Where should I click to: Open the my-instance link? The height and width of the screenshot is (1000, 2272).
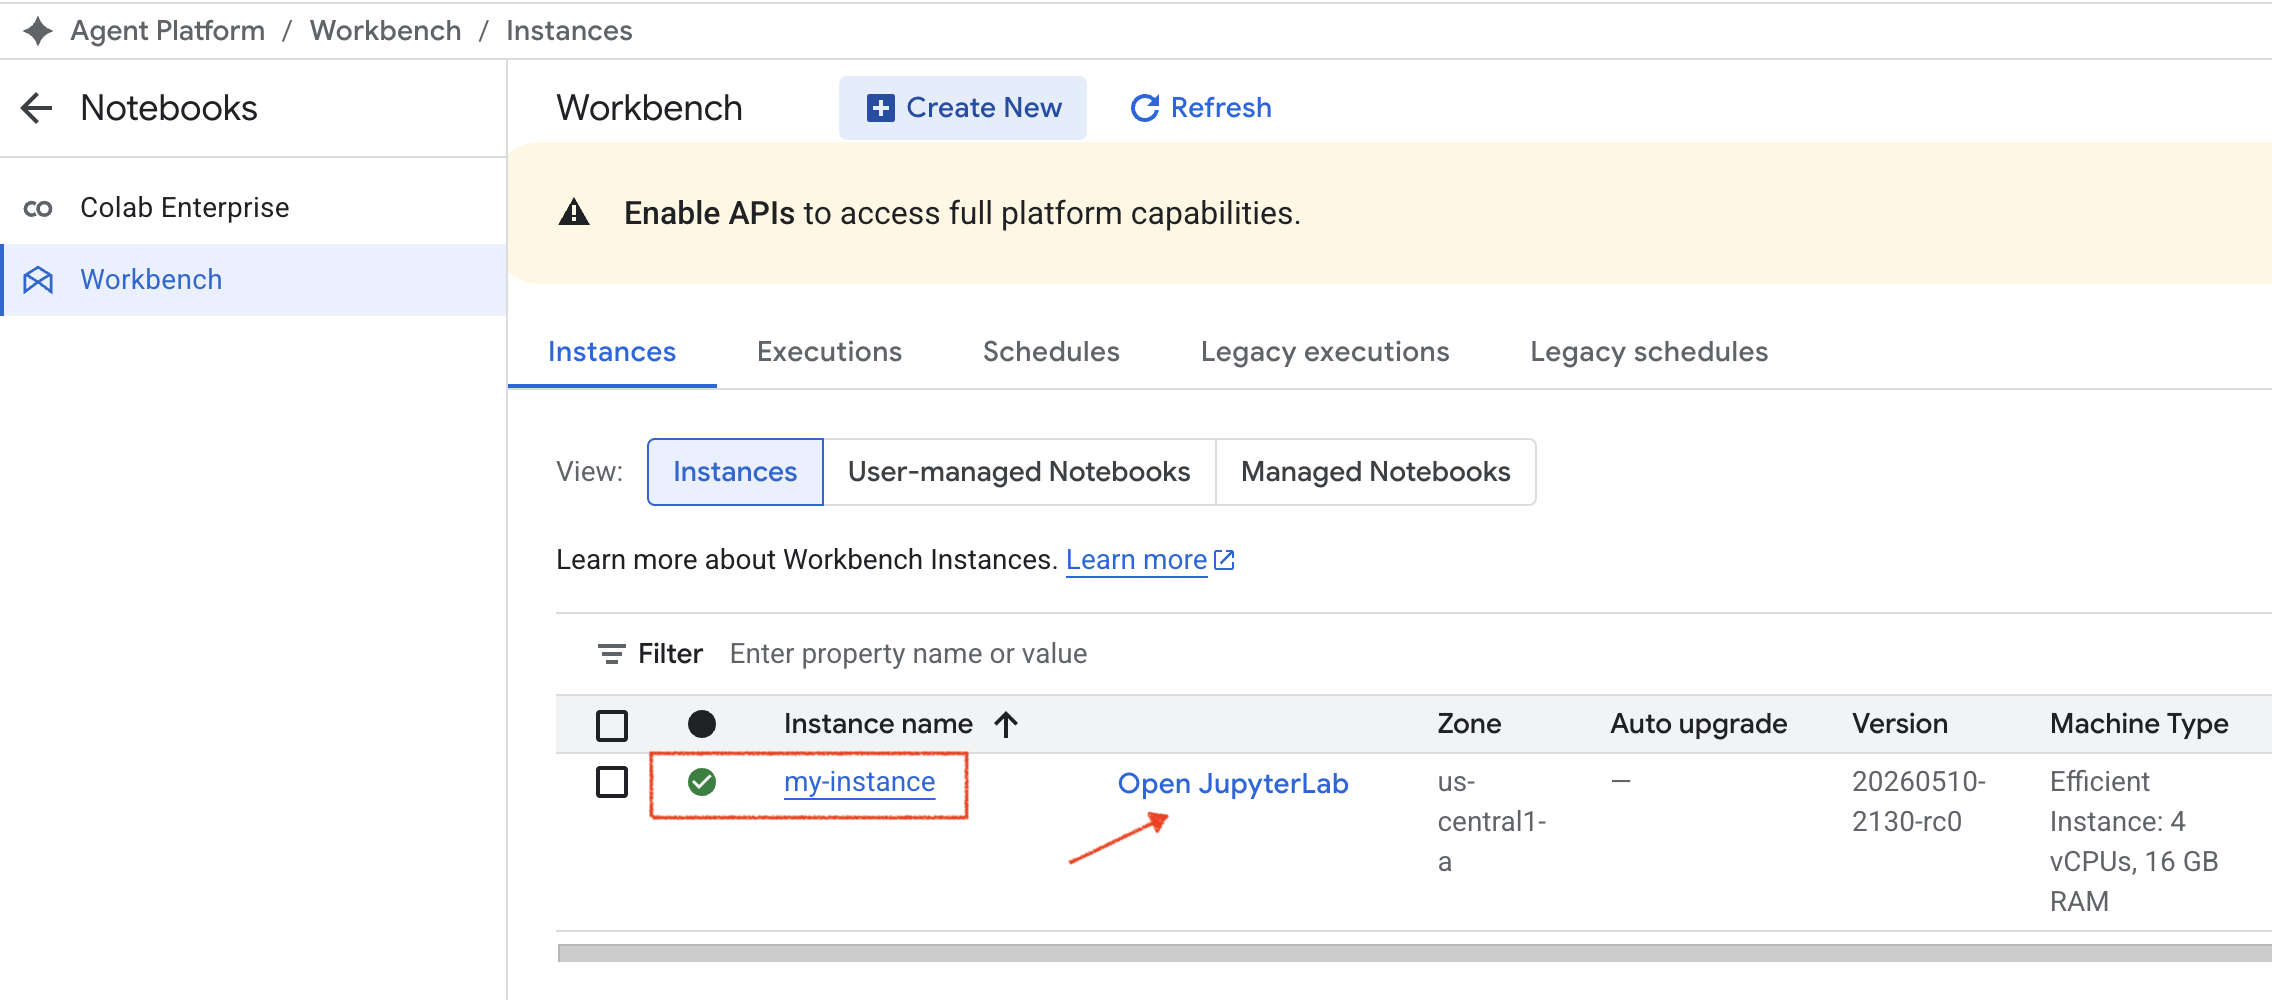[860, 782]
